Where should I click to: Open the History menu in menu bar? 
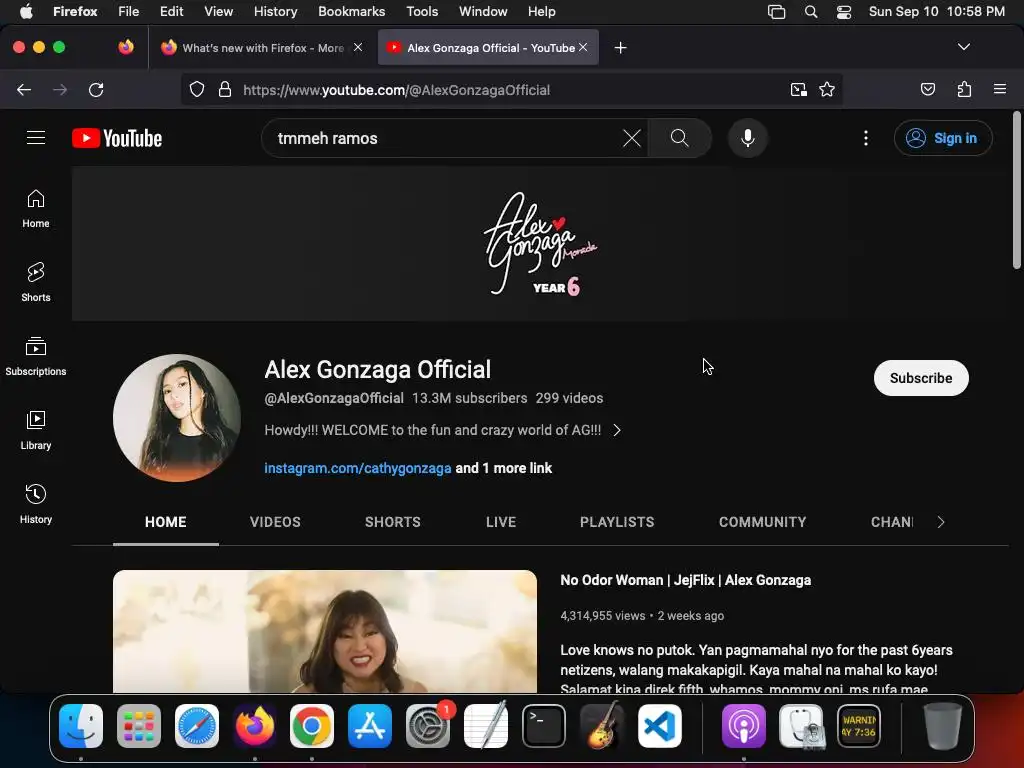[275, 12]
